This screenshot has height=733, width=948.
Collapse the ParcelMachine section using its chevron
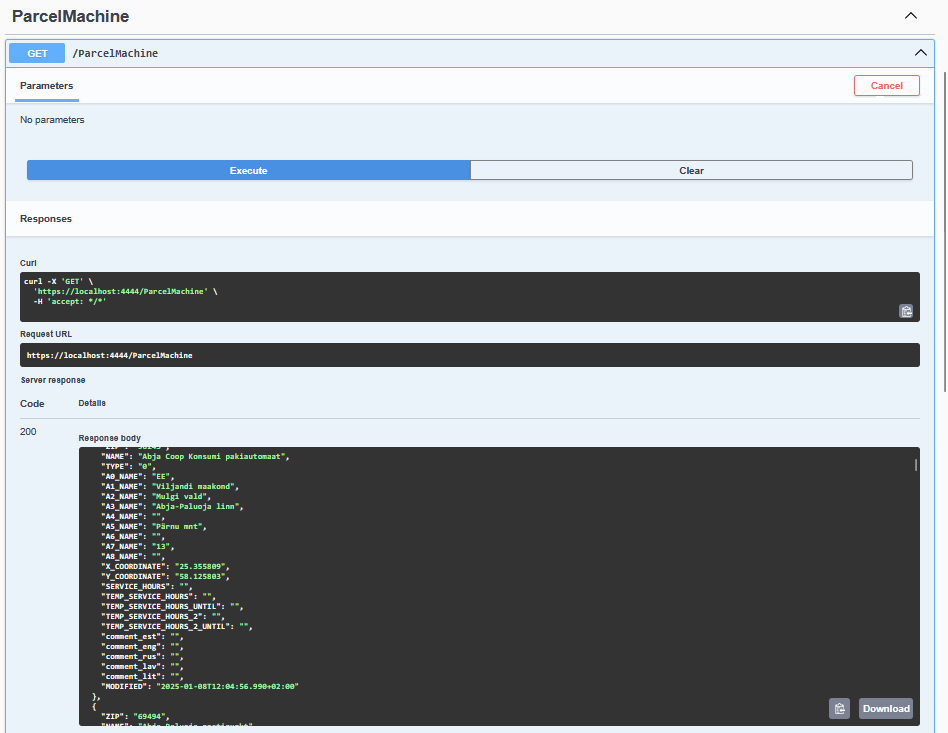[x=910, y=16]
